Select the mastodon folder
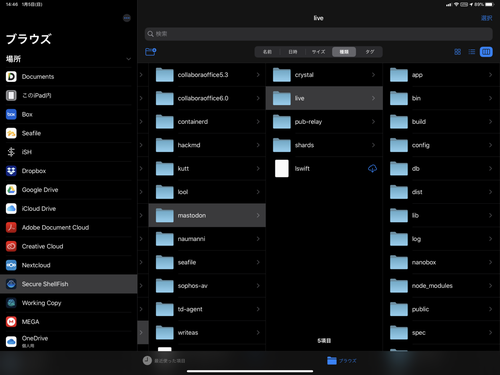This screenshot has width=500, height=375. click(207, 215)
